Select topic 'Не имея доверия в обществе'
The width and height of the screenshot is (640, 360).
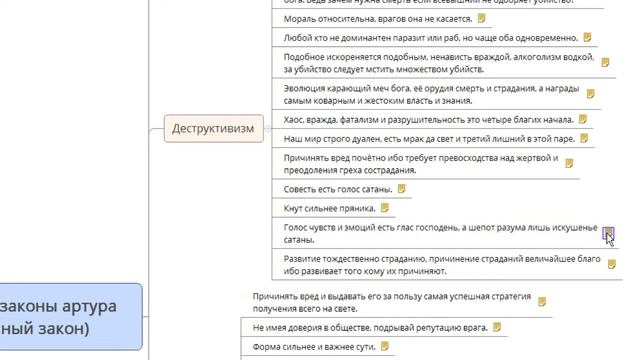[370, 328]
